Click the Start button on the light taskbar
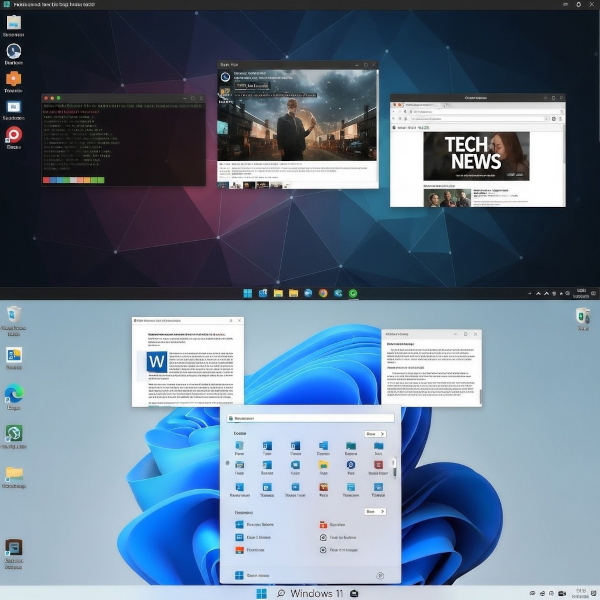 click(261, 593)
